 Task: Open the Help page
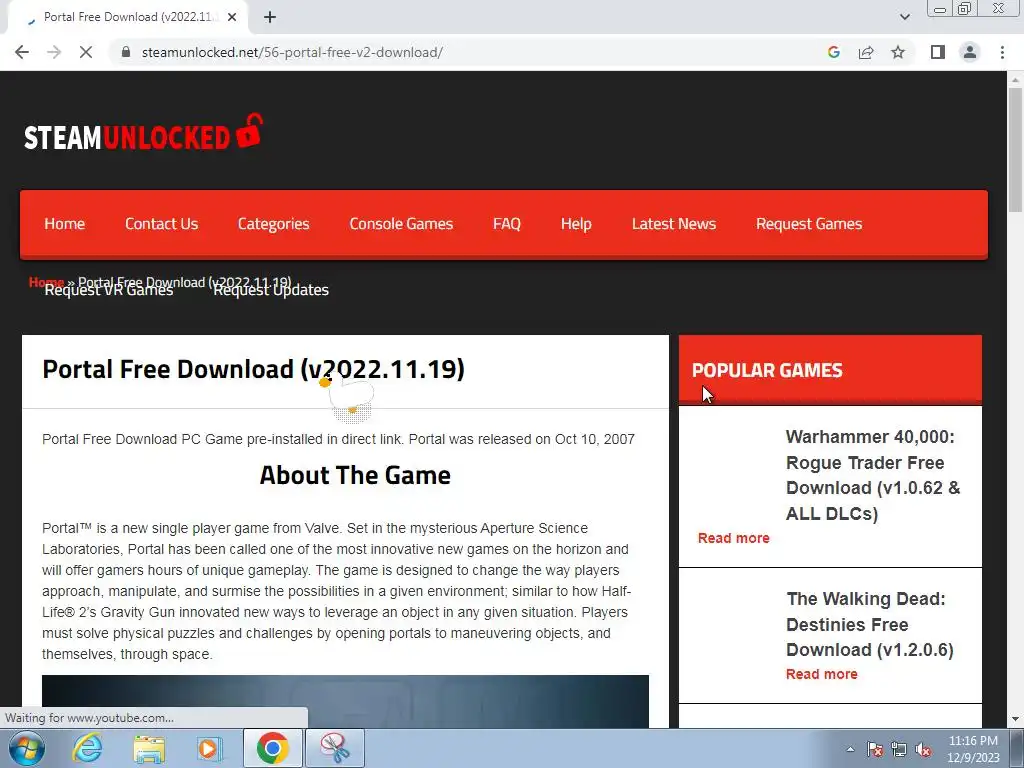pos(576,224)
